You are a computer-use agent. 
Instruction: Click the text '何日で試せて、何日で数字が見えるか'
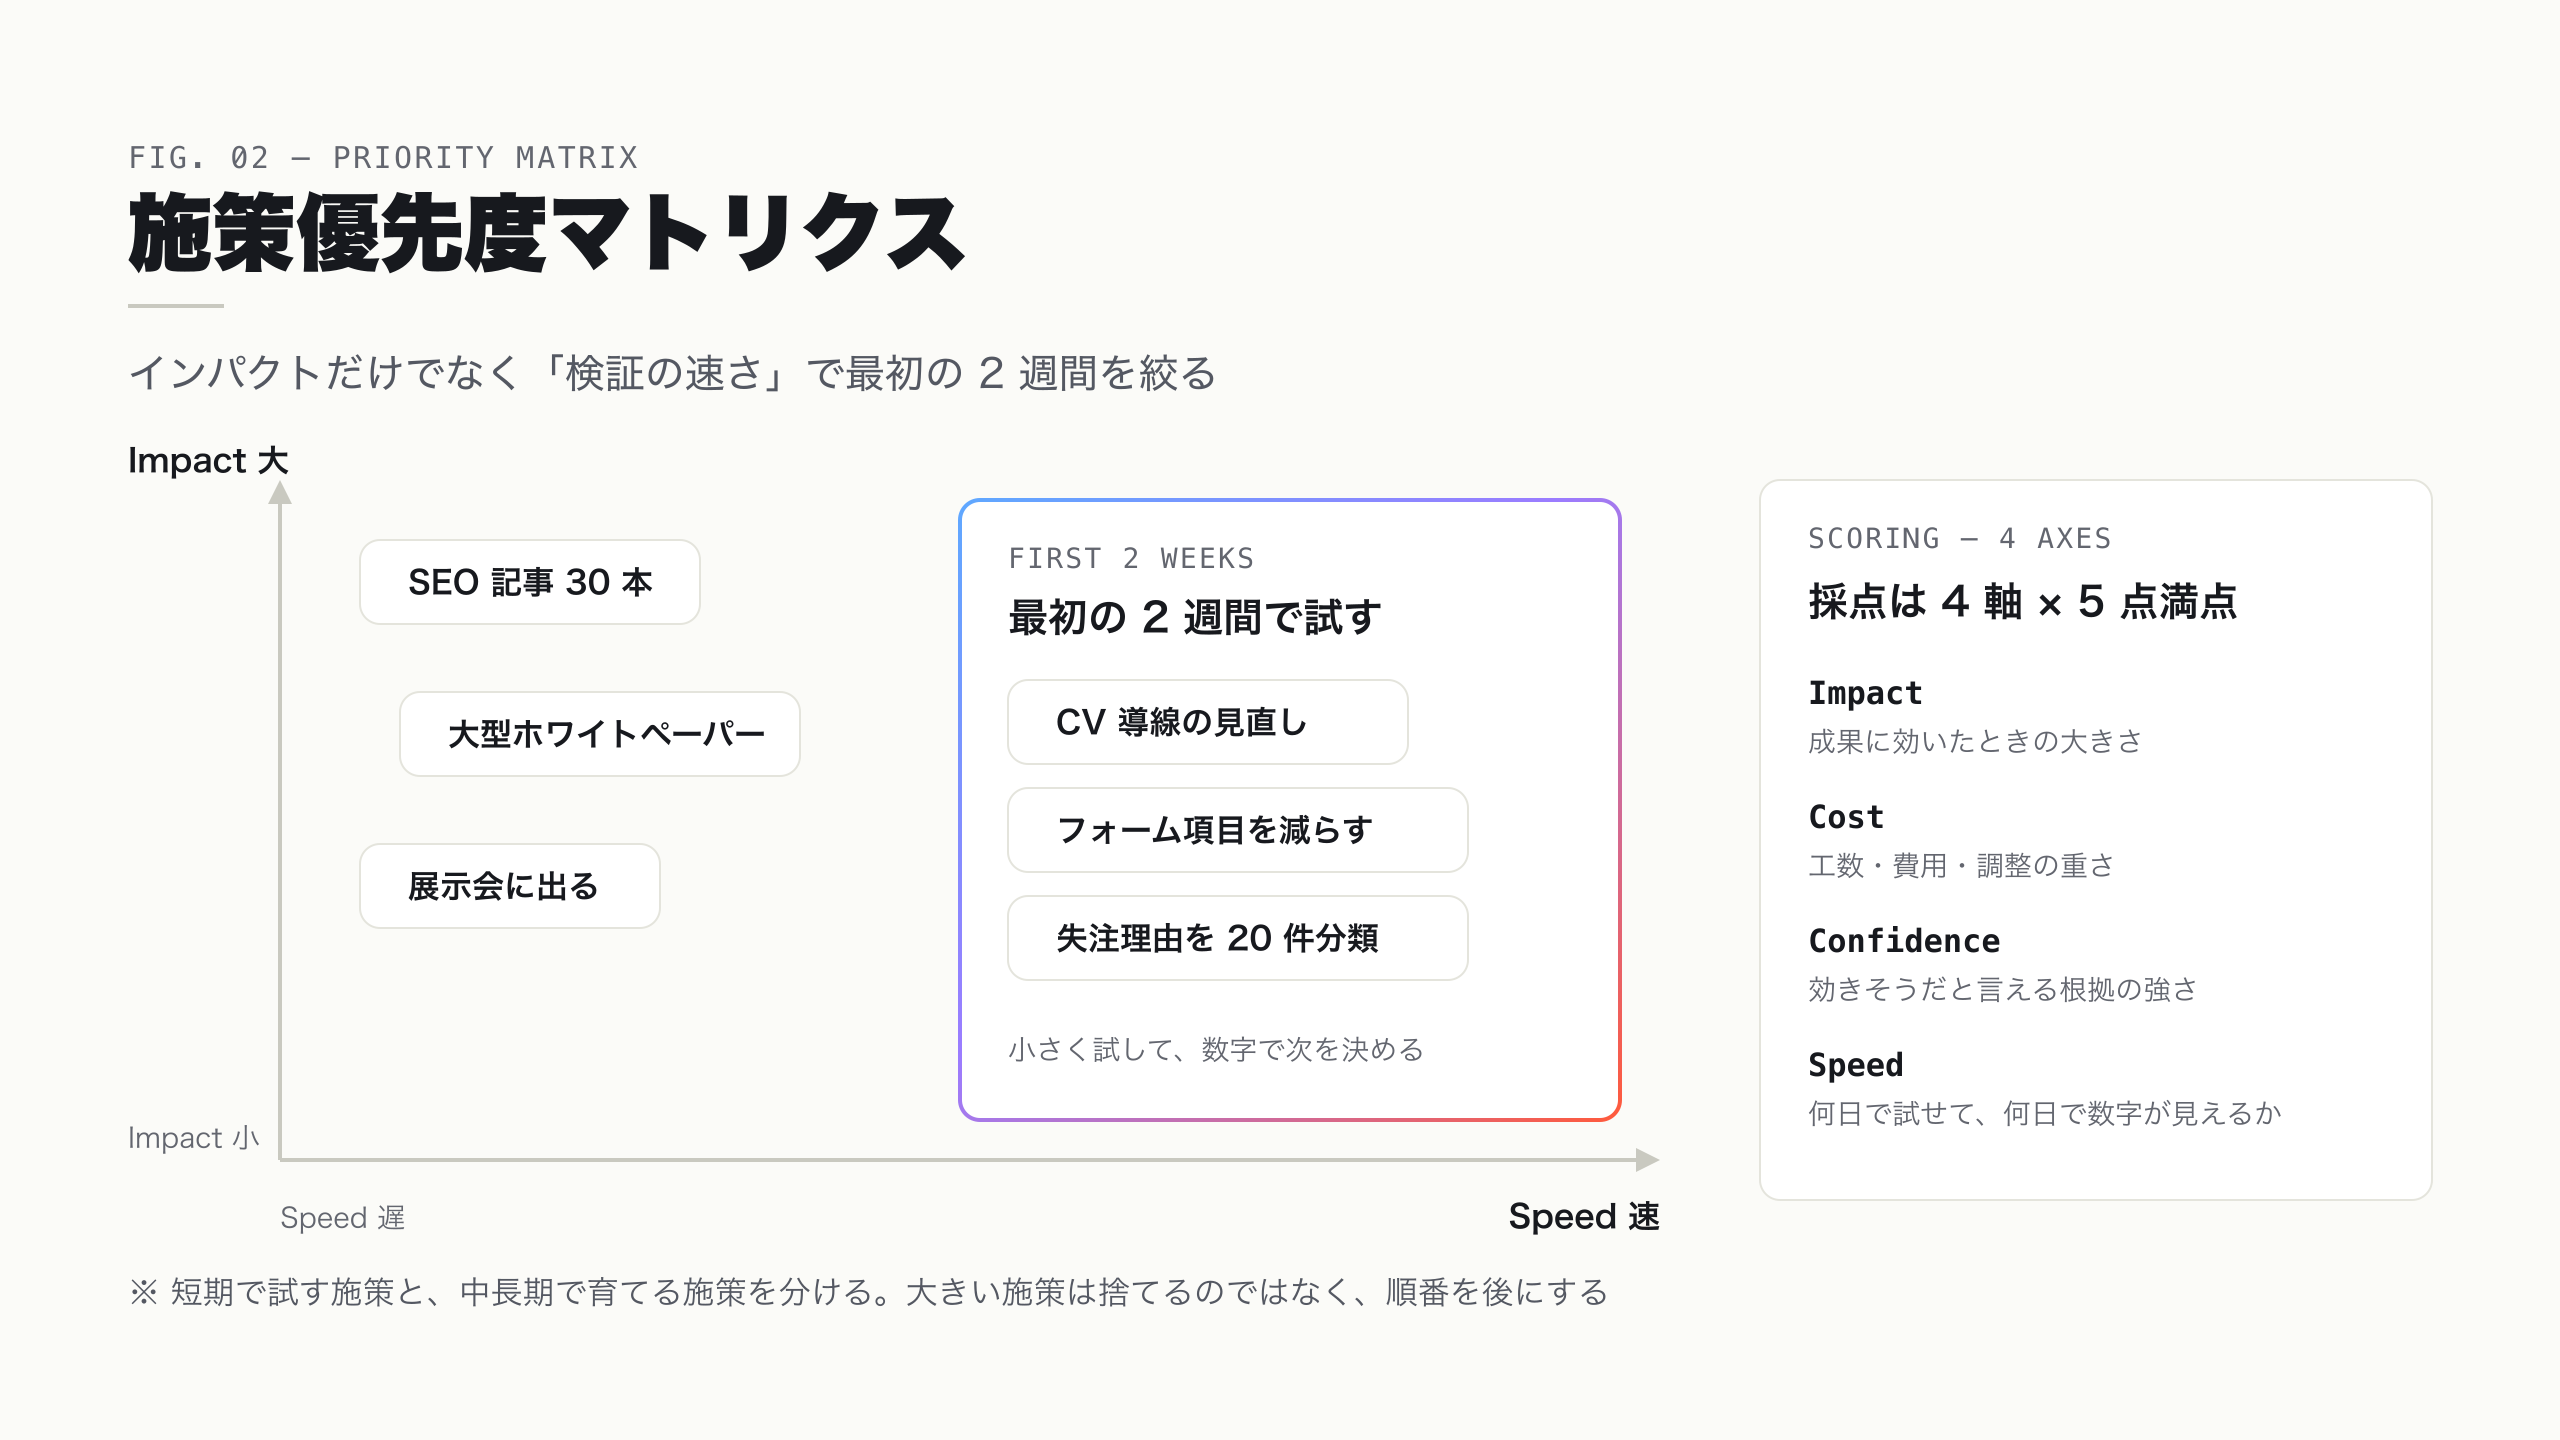[2045, 1113]
